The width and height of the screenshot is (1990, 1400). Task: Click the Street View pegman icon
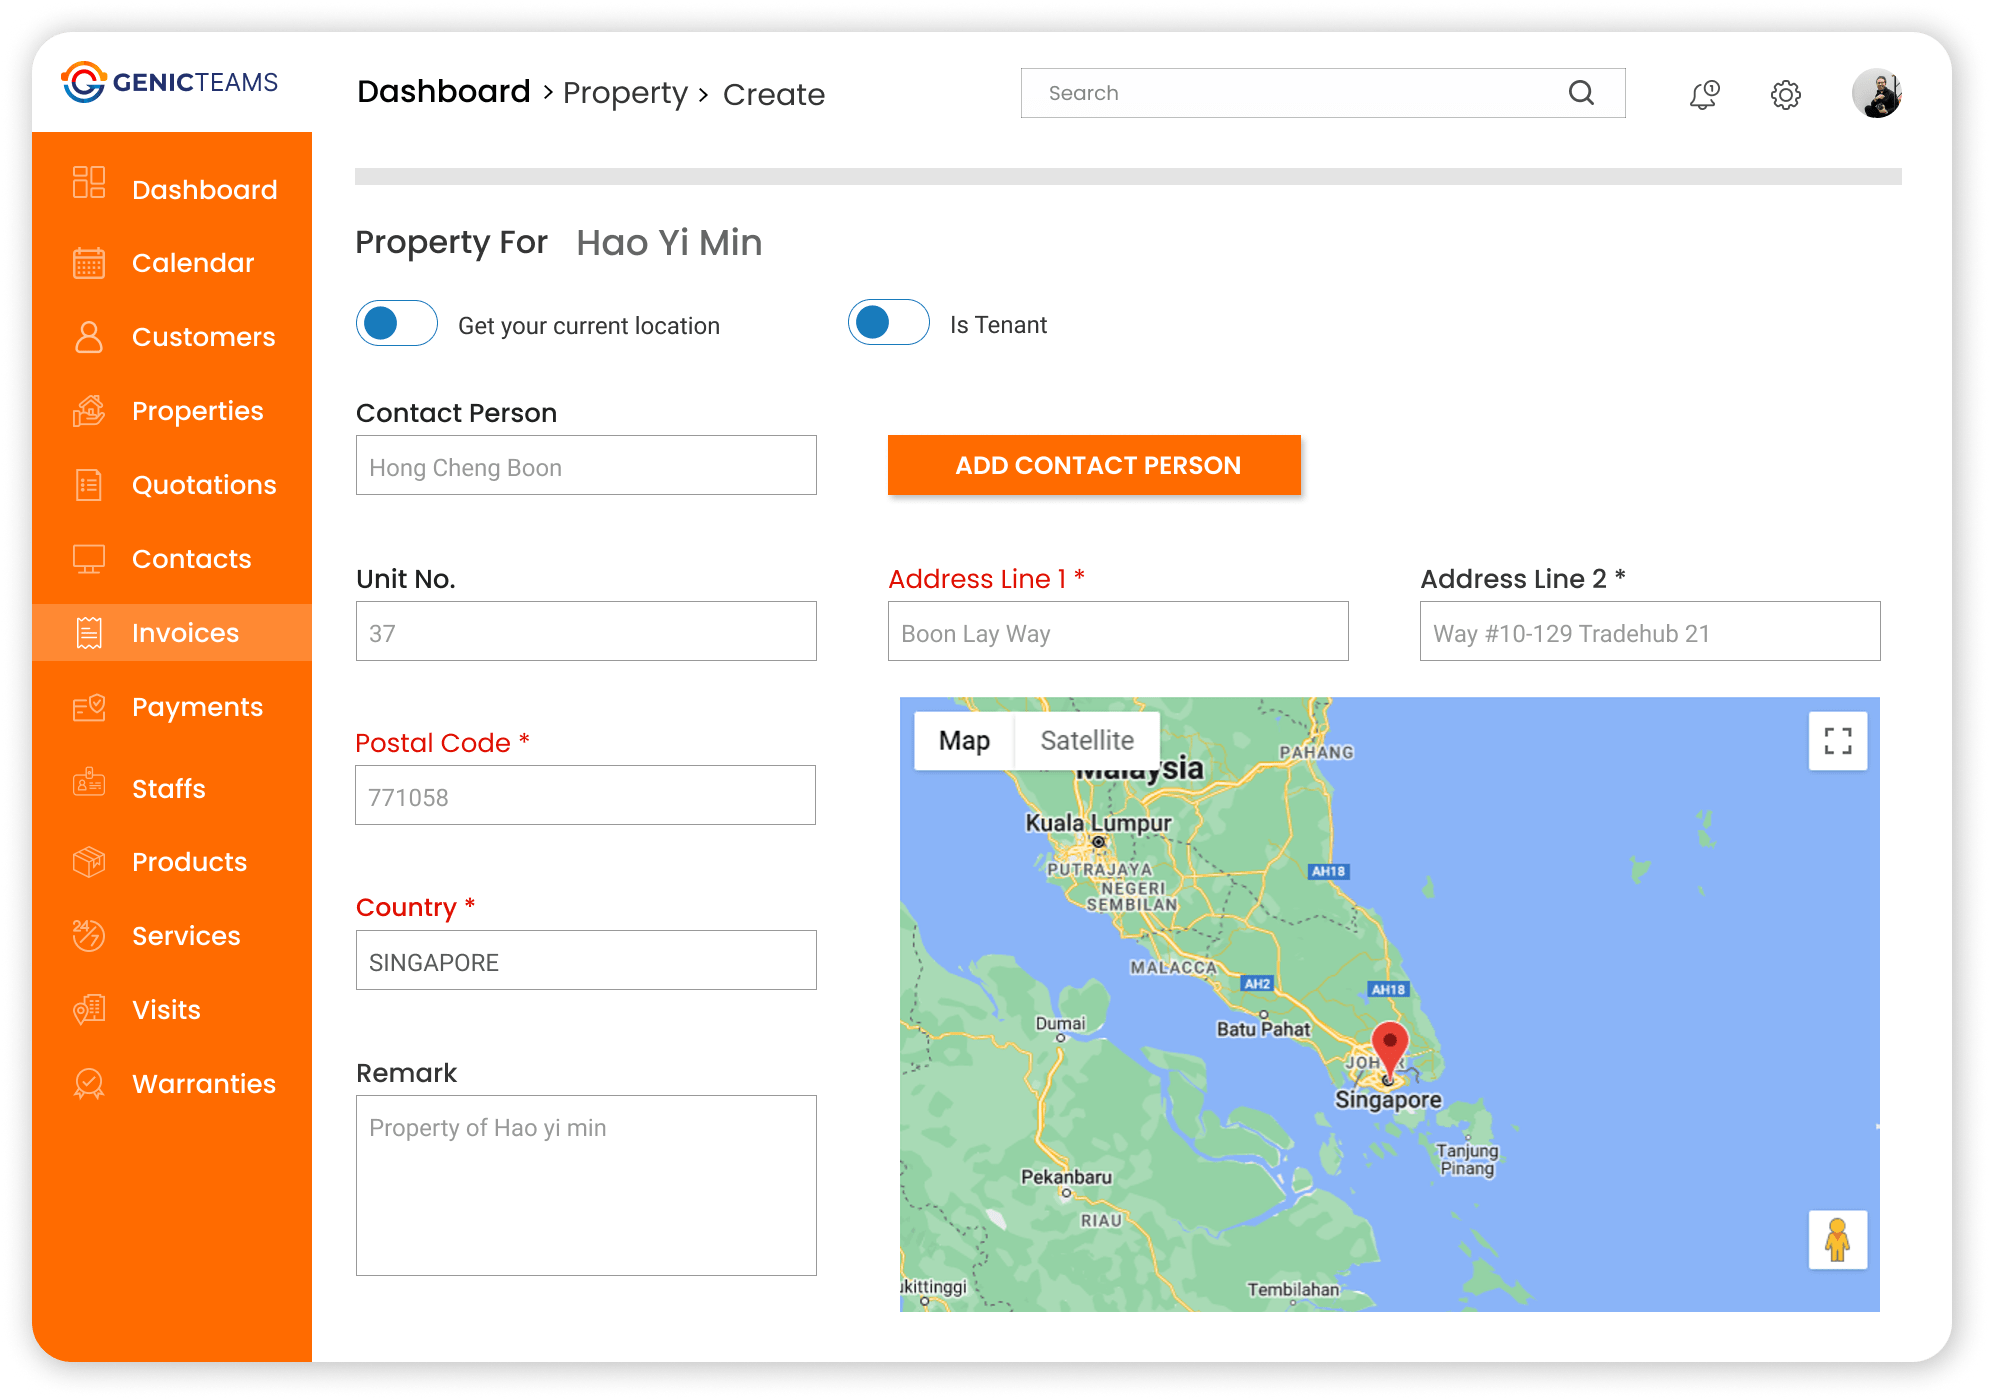[1837, 1240]
